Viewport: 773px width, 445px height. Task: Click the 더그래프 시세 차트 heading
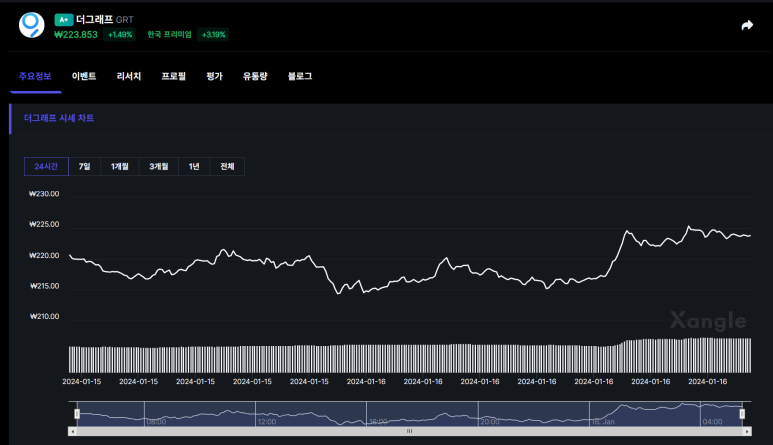click(x=59, y=118)
